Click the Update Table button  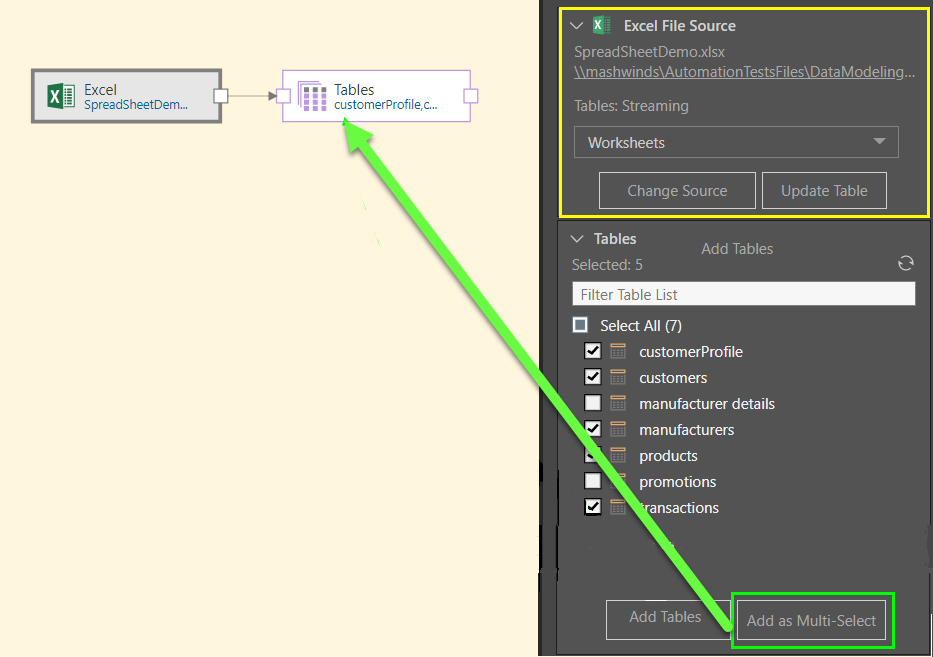coord(824,190)
